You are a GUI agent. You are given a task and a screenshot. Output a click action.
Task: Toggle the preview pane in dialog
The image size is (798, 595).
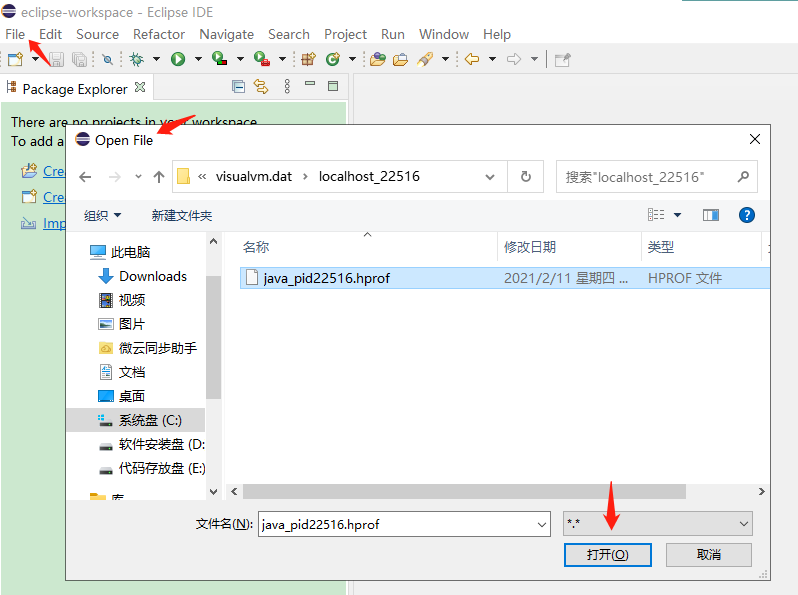[710, 215]
